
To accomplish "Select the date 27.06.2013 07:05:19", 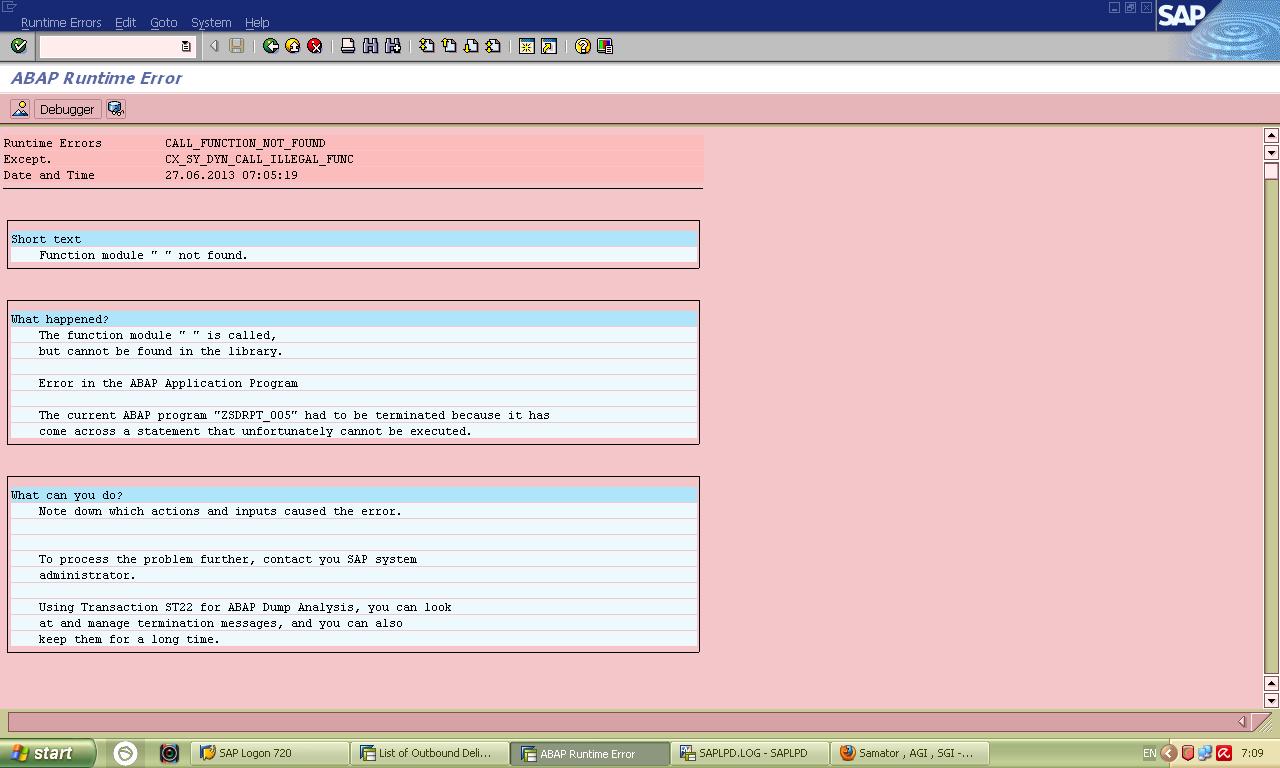I will tap(231, 175).
